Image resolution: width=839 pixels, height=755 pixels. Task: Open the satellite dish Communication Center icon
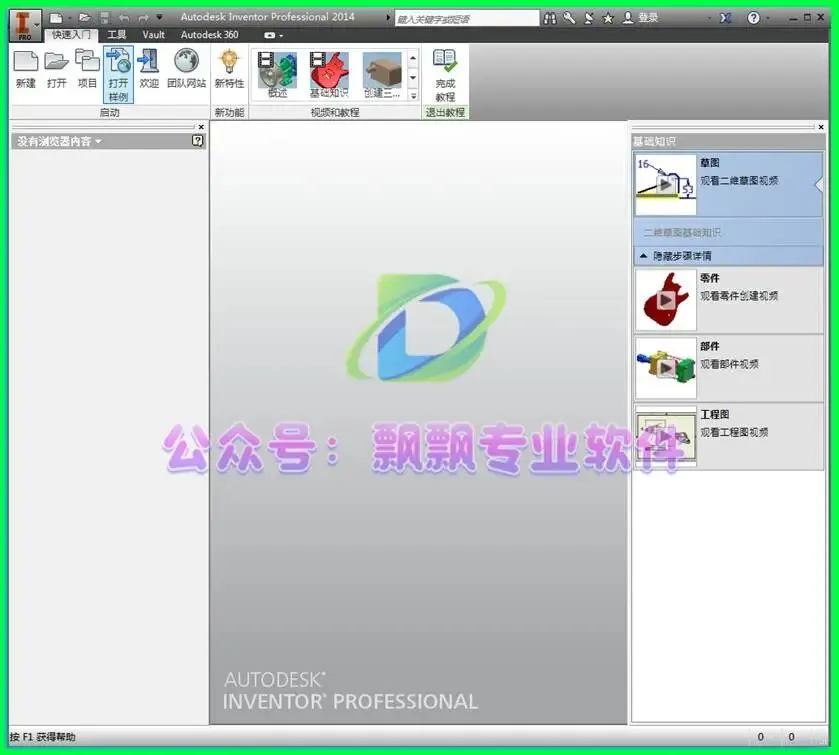[x=589, y=18]
